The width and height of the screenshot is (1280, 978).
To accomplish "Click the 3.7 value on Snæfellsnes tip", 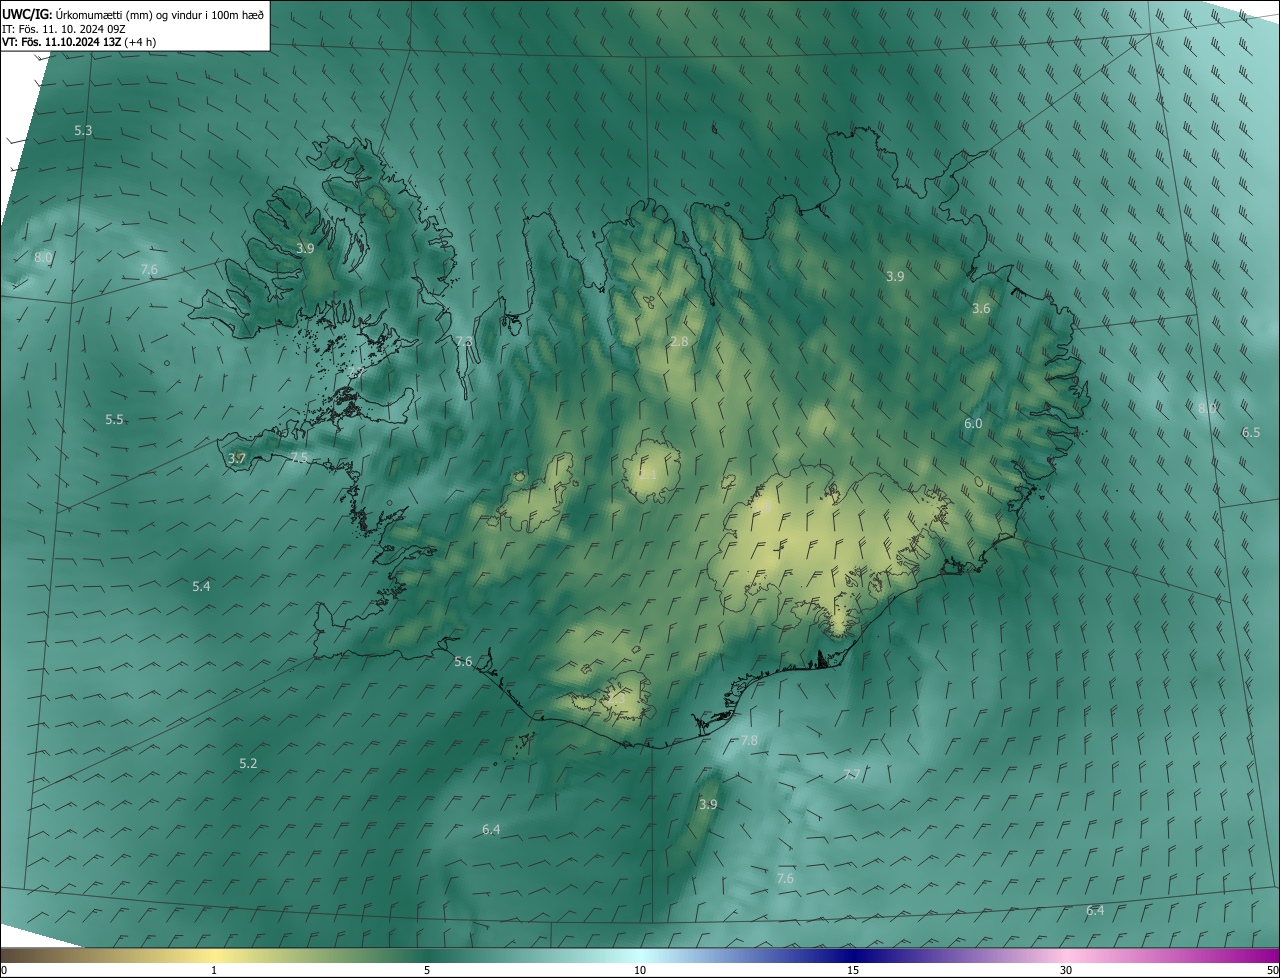I will 236,459.
